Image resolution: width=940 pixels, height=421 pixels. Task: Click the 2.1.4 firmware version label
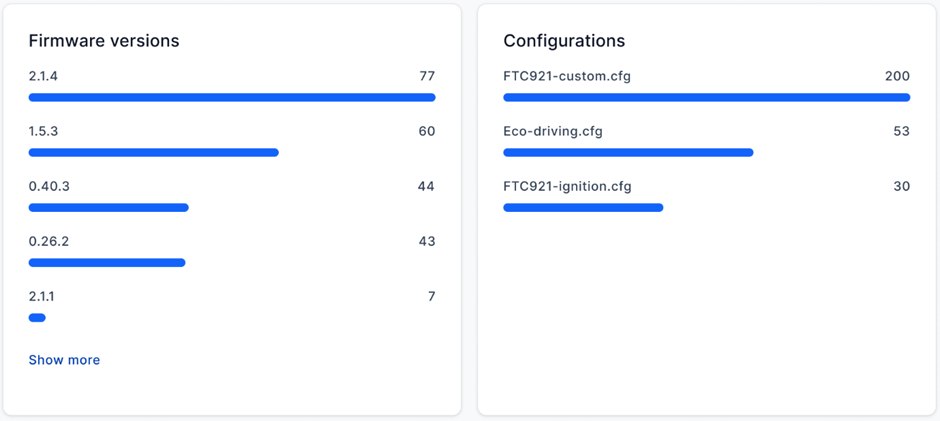pos(43,76)
